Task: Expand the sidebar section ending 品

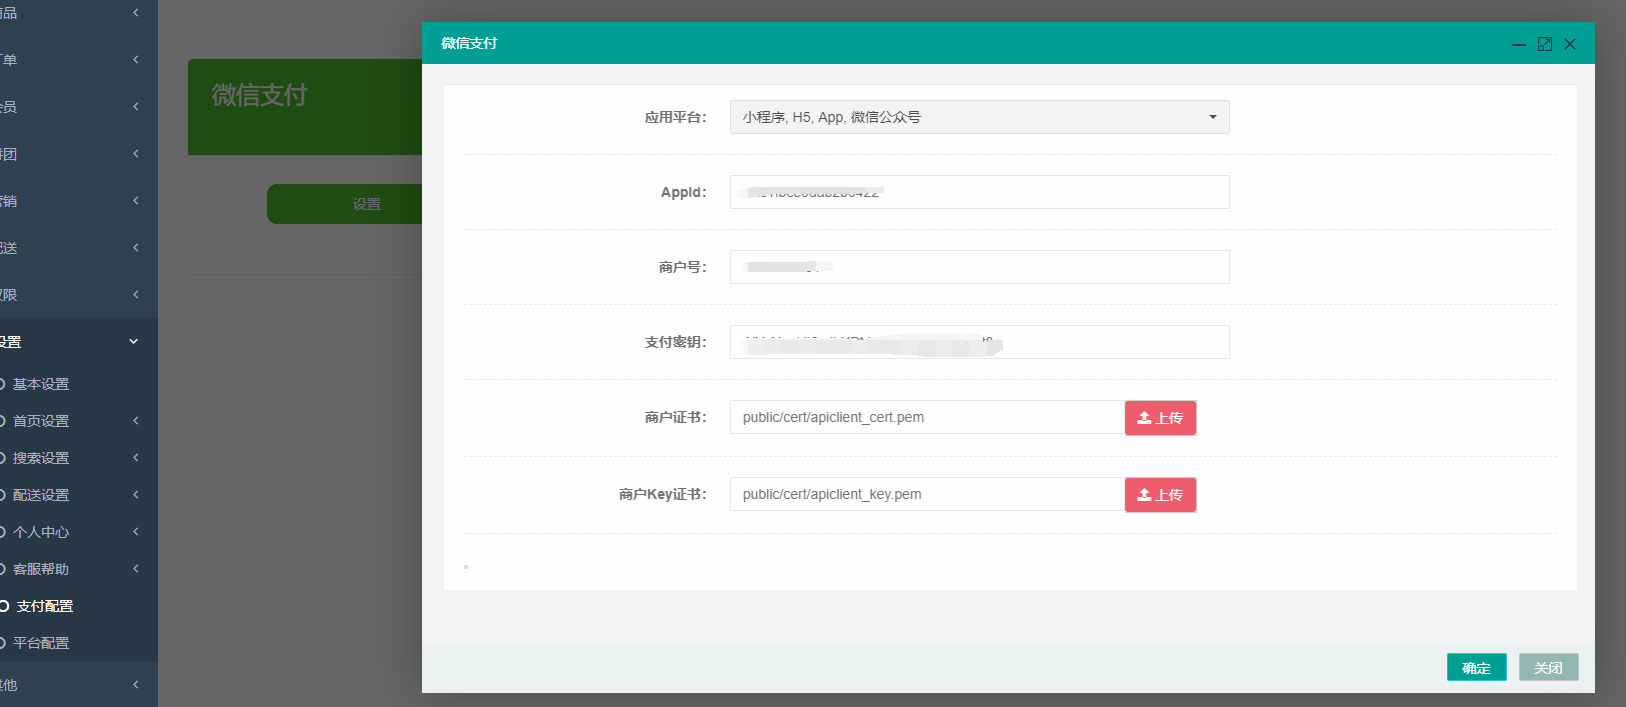Action: pos(136,13)
